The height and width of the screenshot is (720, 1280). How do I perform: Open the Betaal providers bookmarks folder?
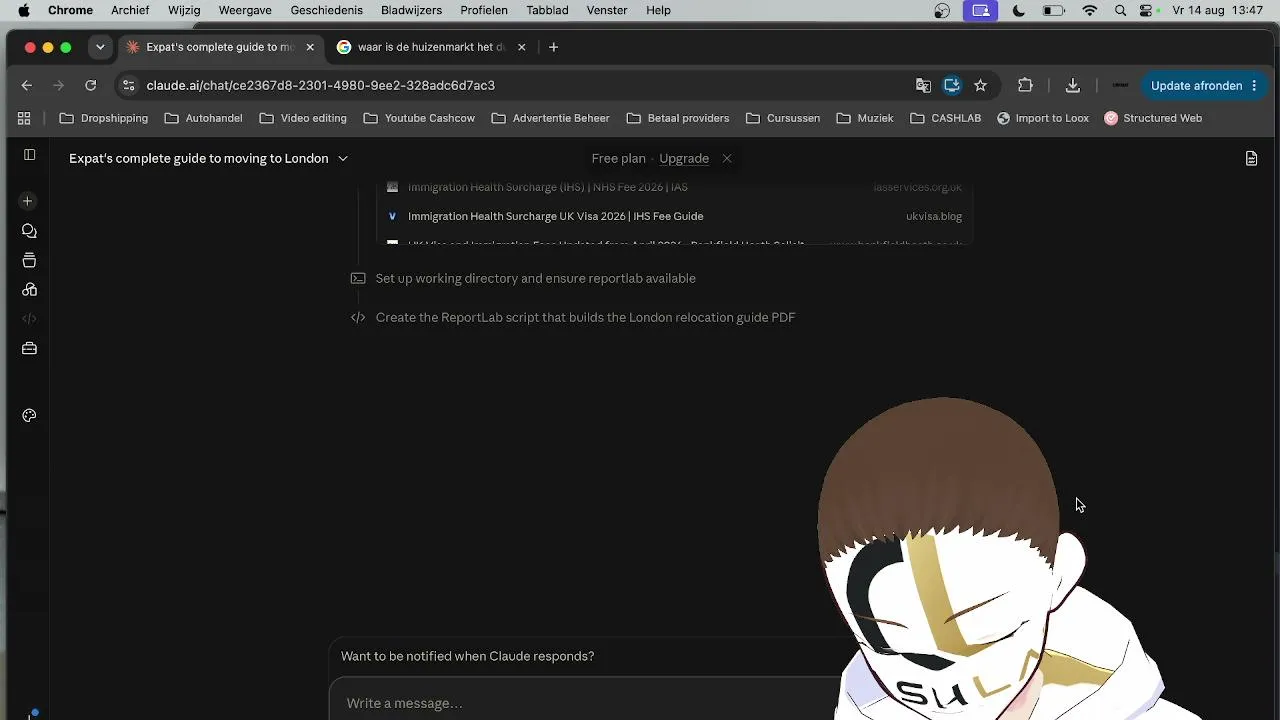point(678,118)
